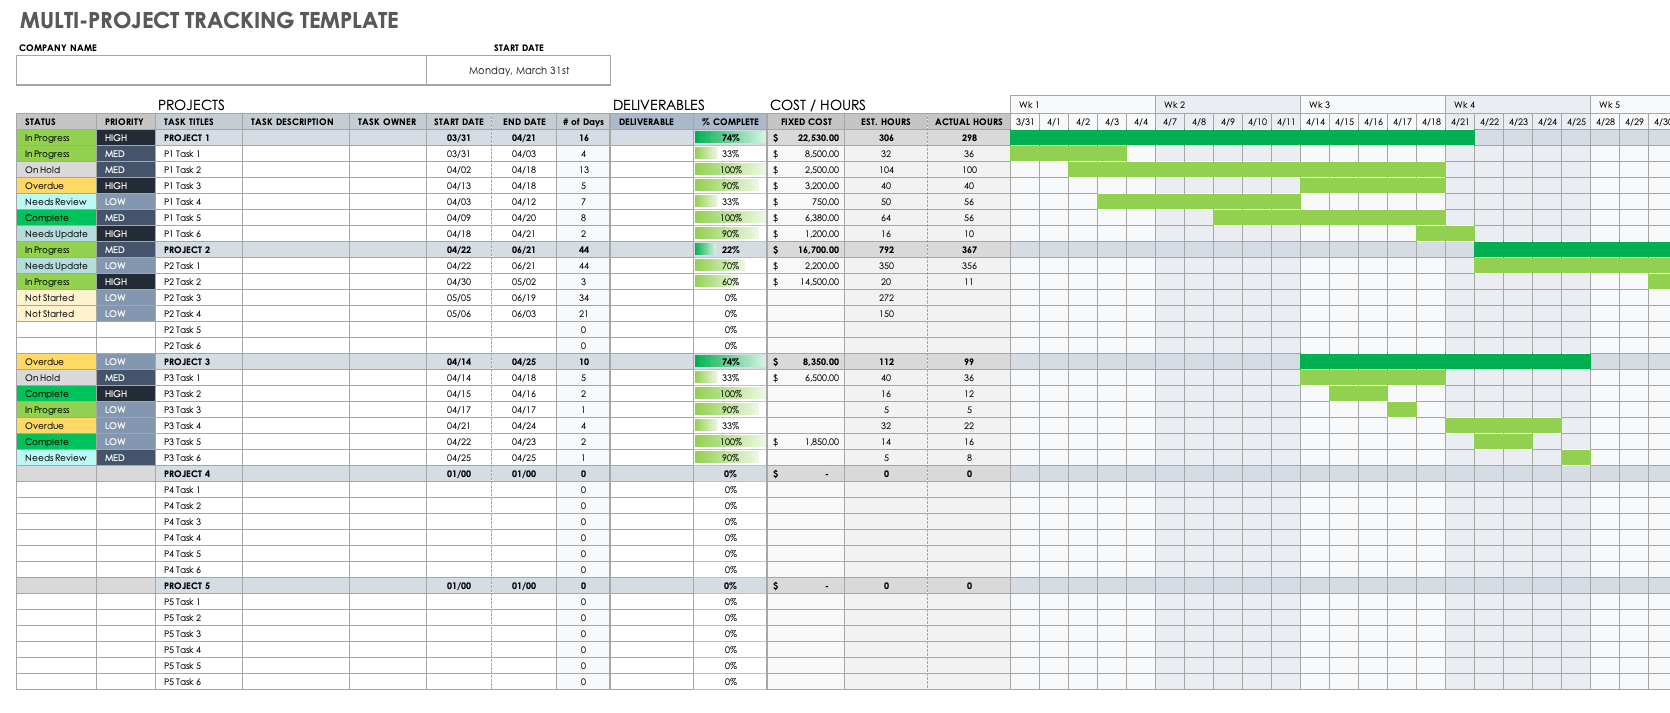Click Not Started status for P2 Task 3

[x=56, y=298]
